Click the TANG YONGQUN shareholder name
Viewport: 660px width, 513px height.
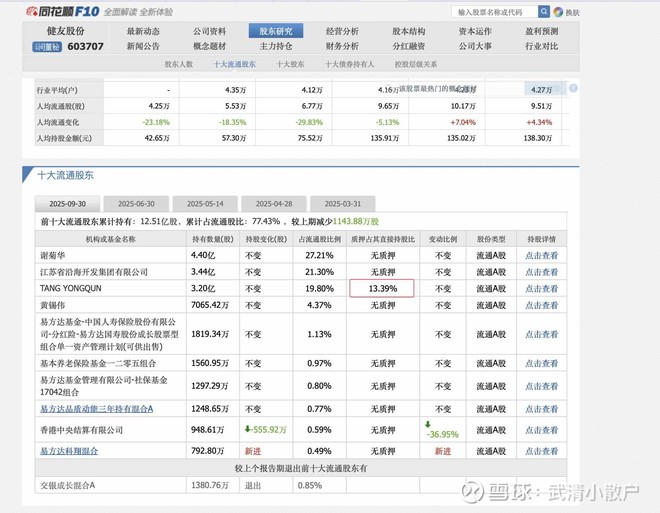click(x=71, y=288)
